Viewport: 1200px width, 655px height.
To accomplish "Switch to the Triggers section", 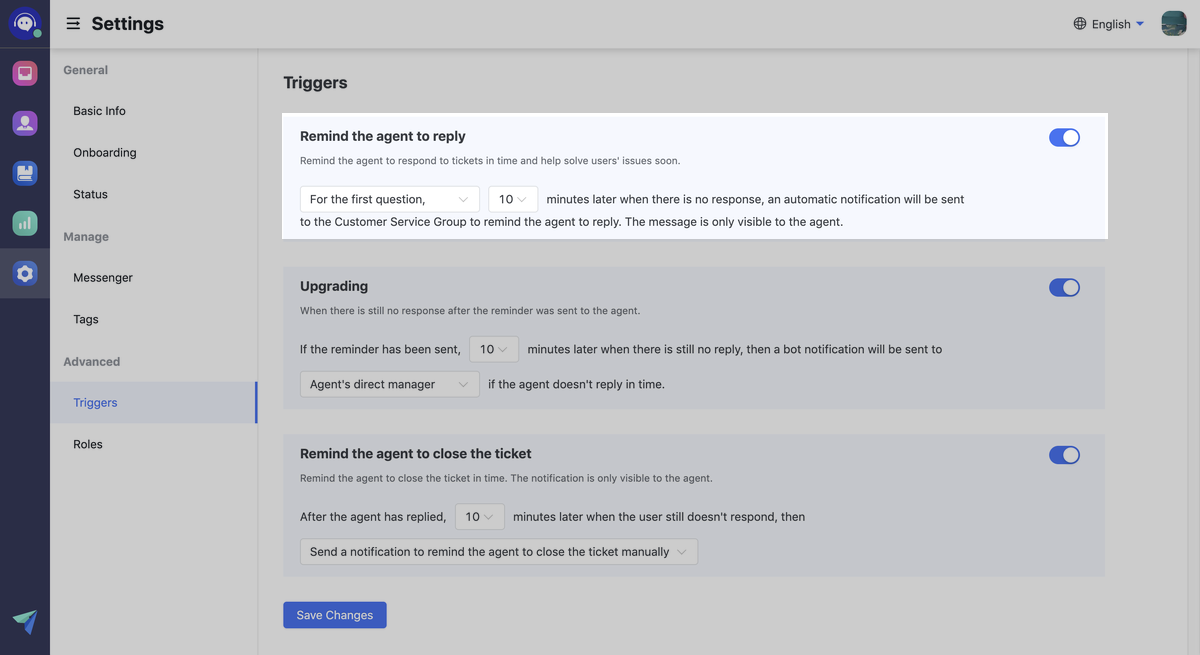I will point(94,402).
